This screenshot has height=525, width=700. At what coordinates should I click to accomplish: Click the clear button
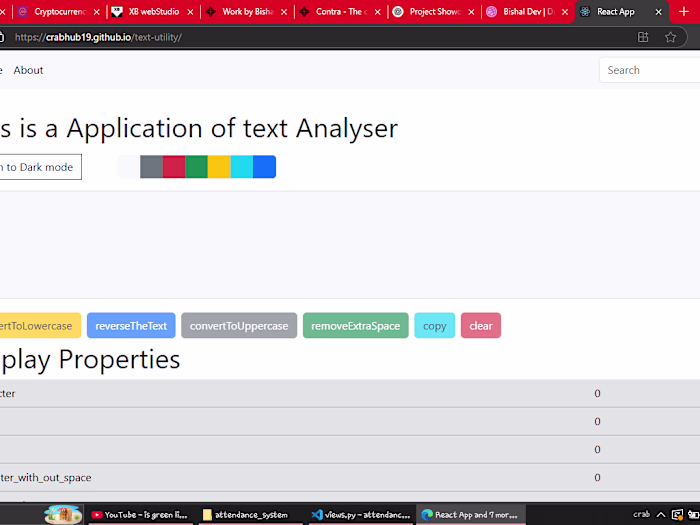(481, 325)
